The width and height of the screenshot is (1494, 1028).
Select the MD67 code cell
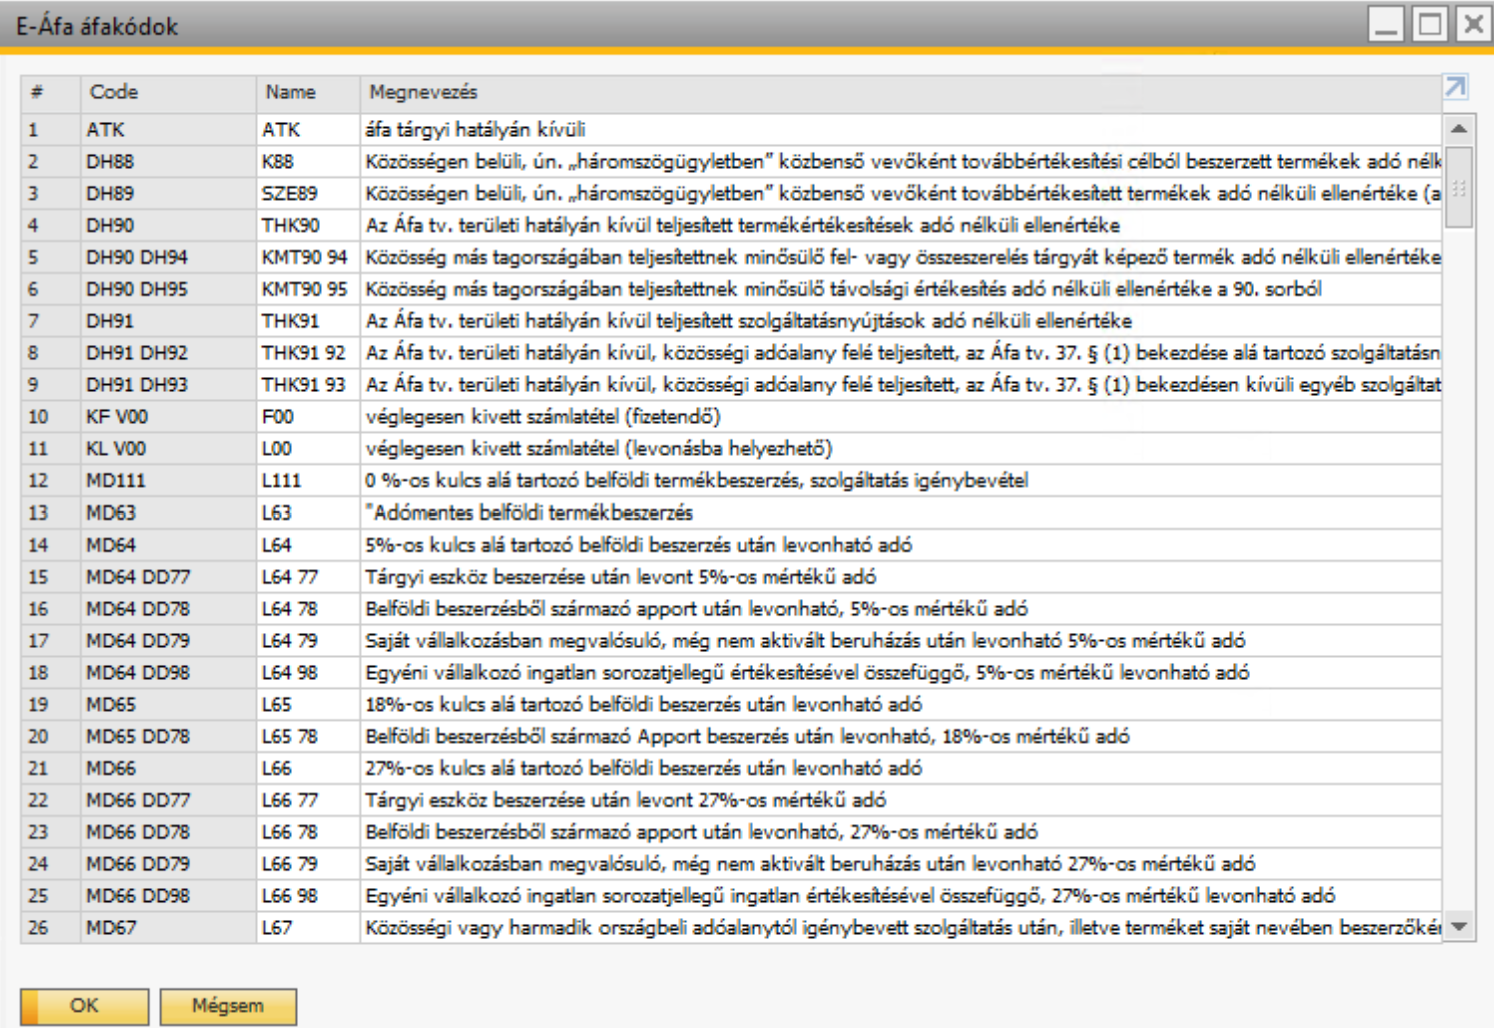(168, 928)
